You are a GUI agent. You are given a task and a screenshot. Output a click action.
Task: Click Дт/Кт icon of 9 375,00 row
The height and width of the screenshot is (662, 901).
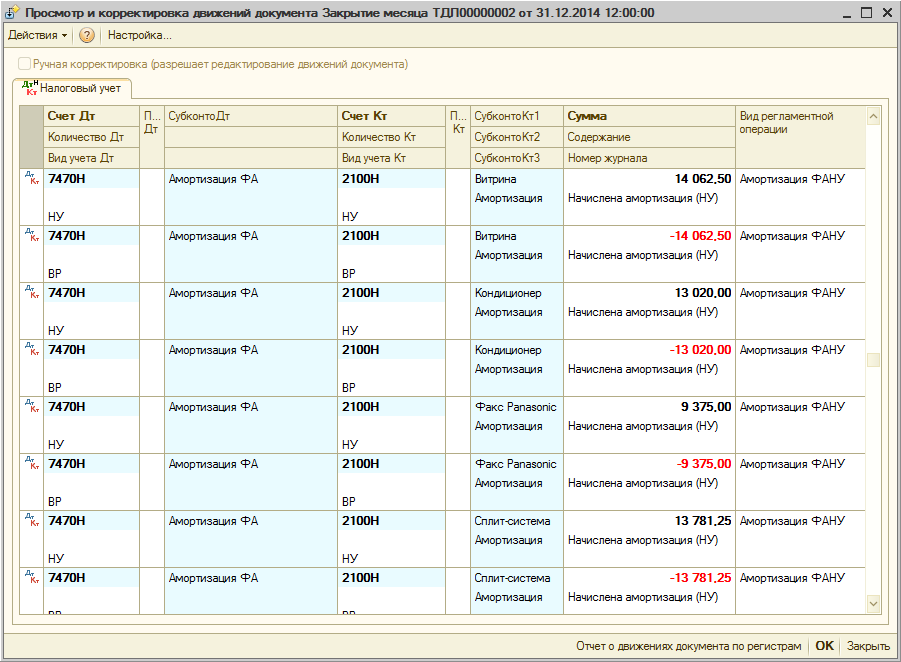coord(31,407)
